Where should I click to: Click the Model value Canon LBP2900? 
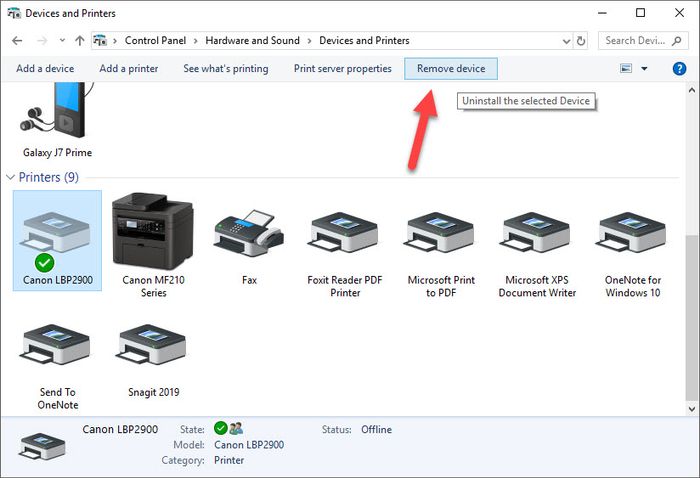point(249,445)
